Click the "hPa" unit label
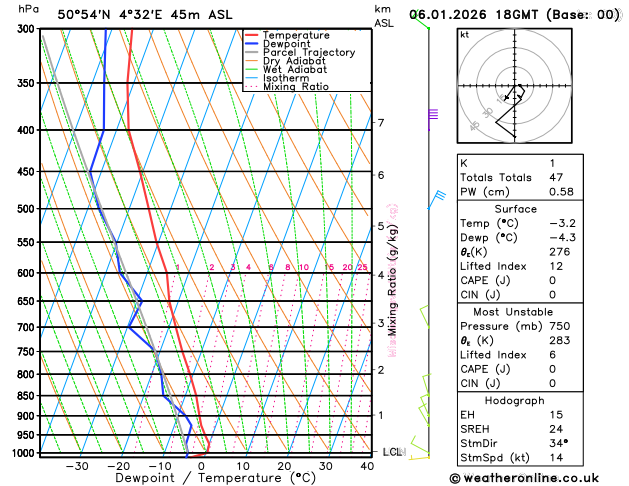Screen dimensions: 629x486 28,9
